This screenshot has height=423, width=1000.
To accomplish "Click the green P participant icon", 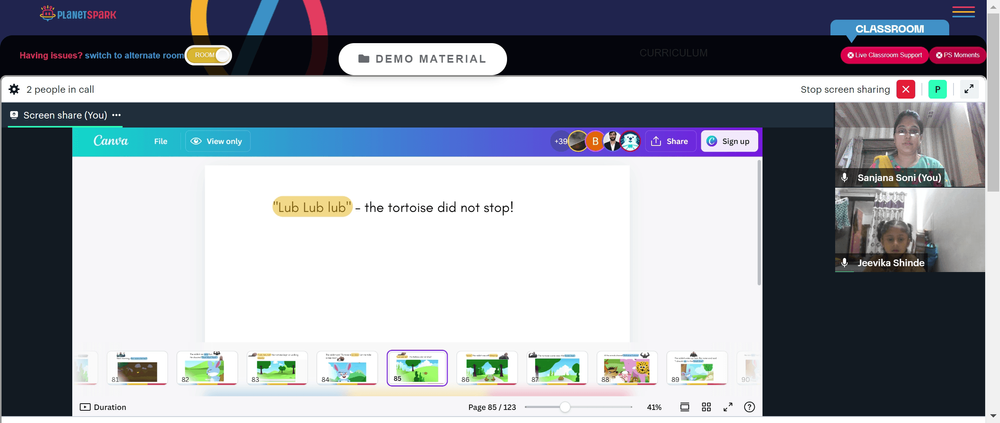I will click(x=938, y=89).
